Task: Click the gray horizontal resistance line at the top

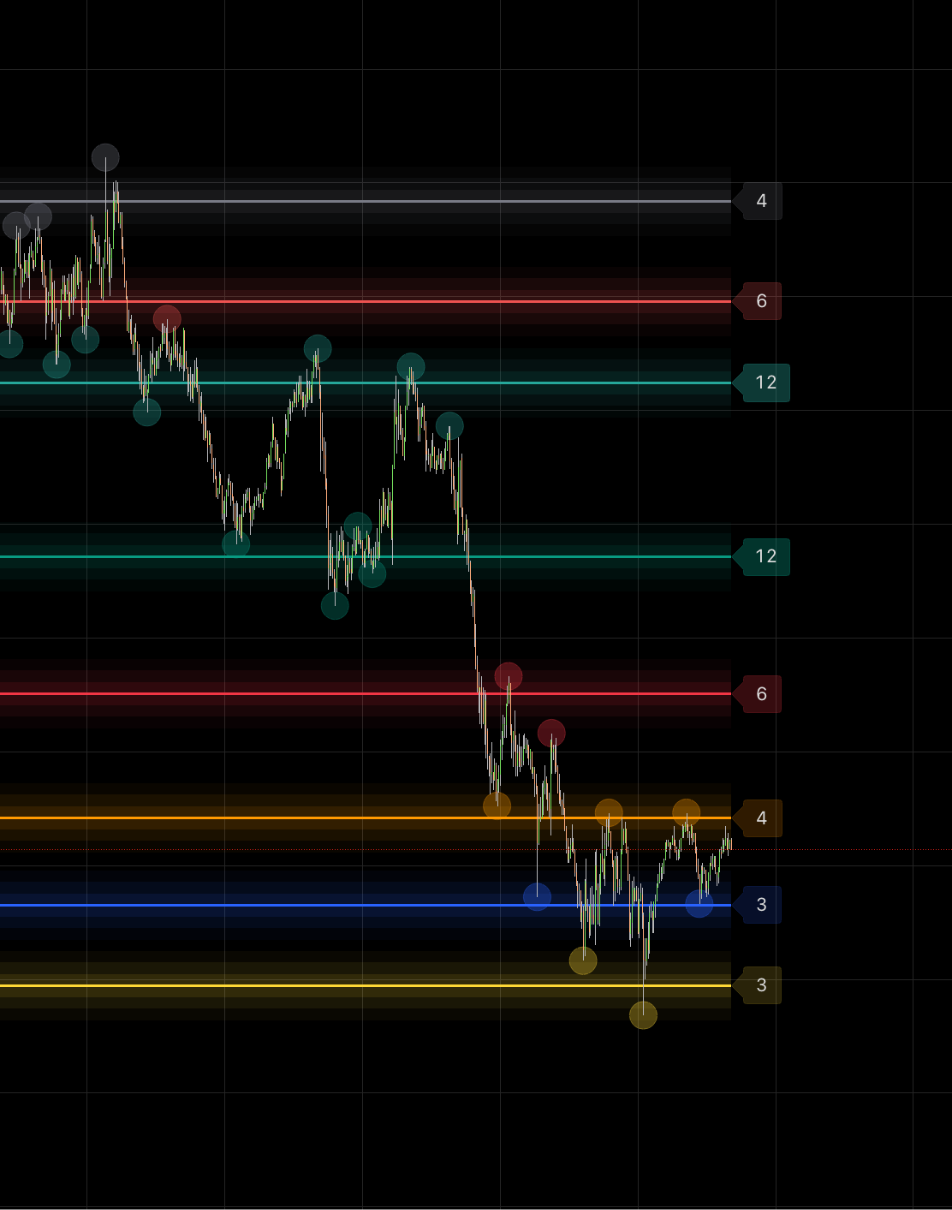Action: click(x=400, y=201)
